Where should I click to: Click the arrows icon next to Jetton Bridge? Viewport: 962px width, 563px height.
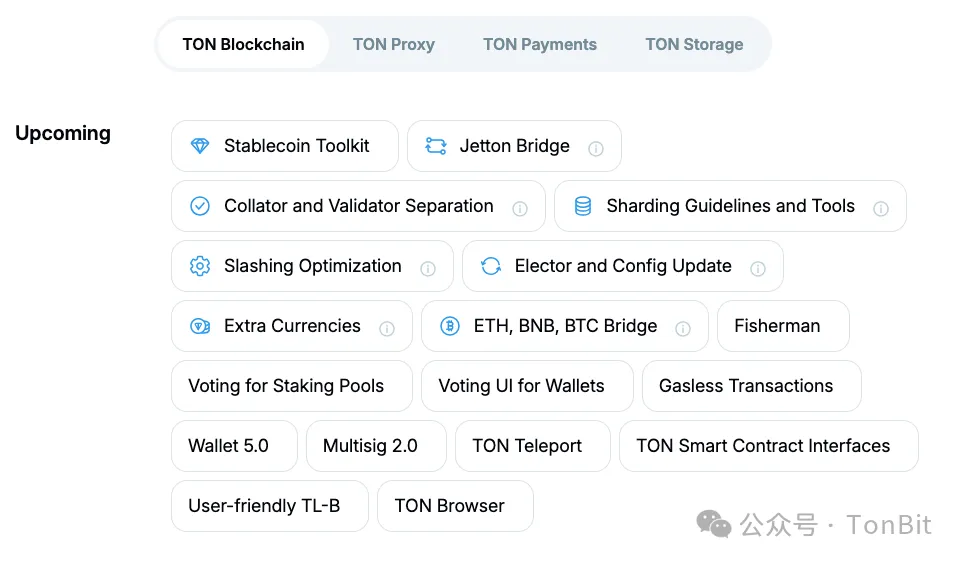pyautogui.click(x=436, y=146)
